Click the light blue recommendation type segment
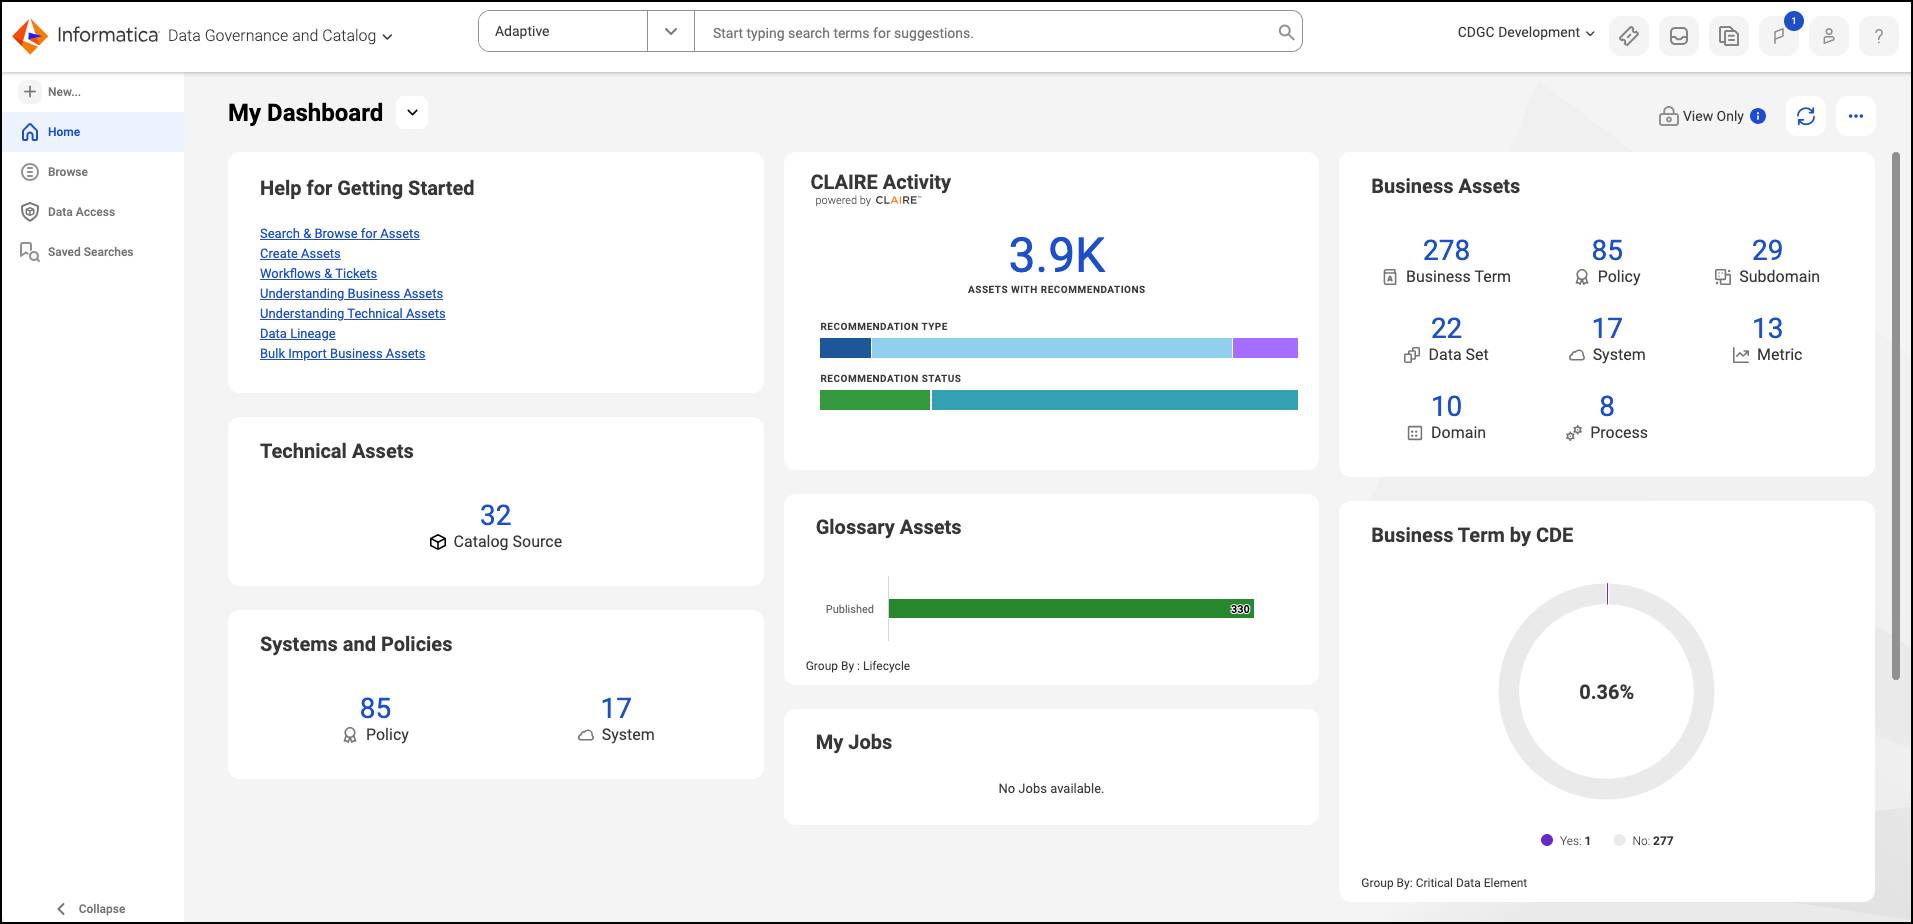This screenshot has height=924, width=1913. 1052,348
